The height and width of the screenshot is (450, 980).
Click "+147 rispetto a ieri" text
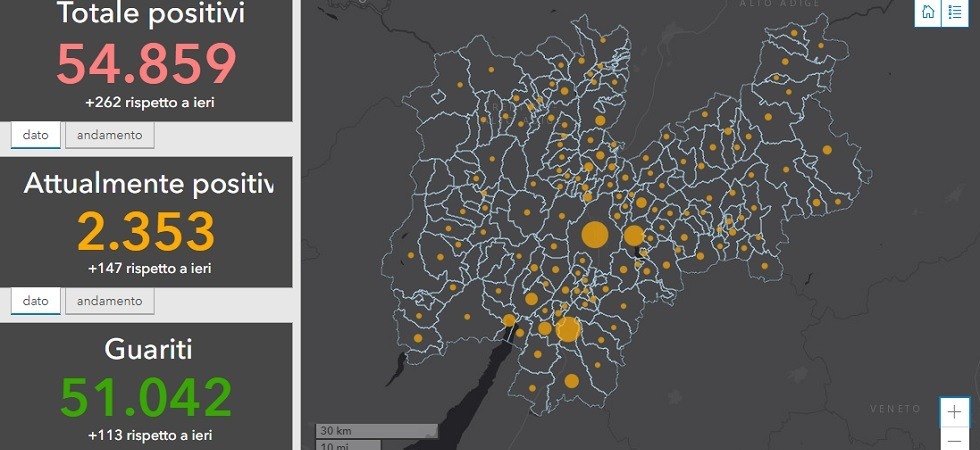149,268
